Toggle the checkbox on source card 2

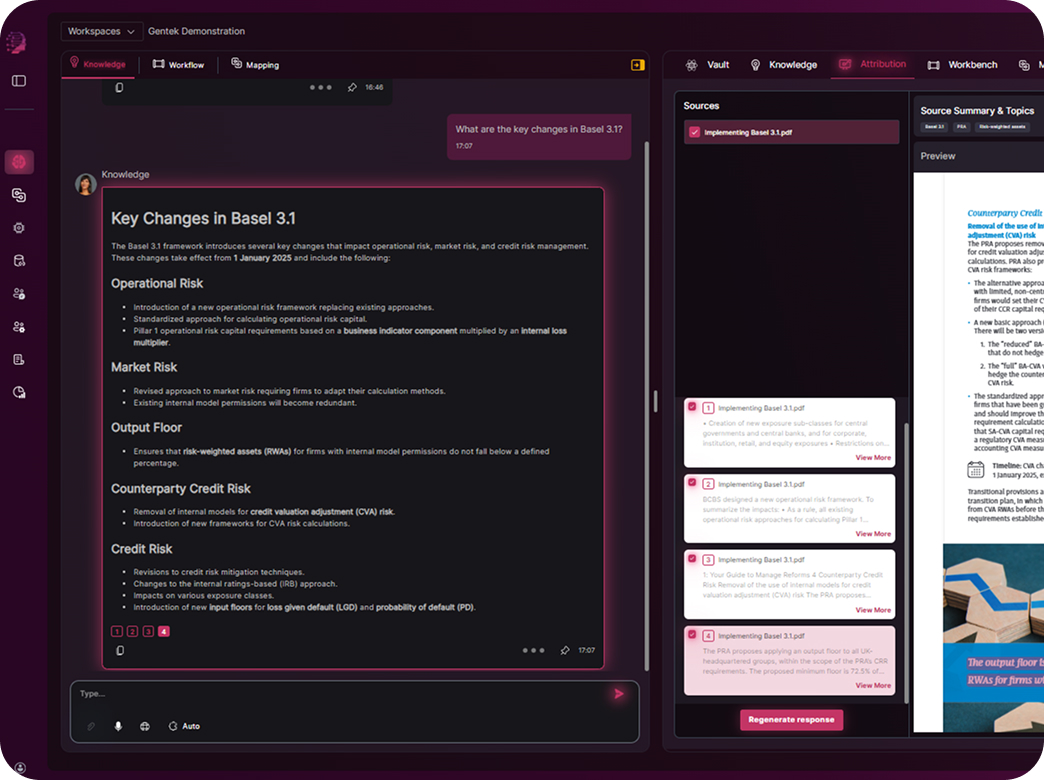pyautogui.click(x=690, y=481)
